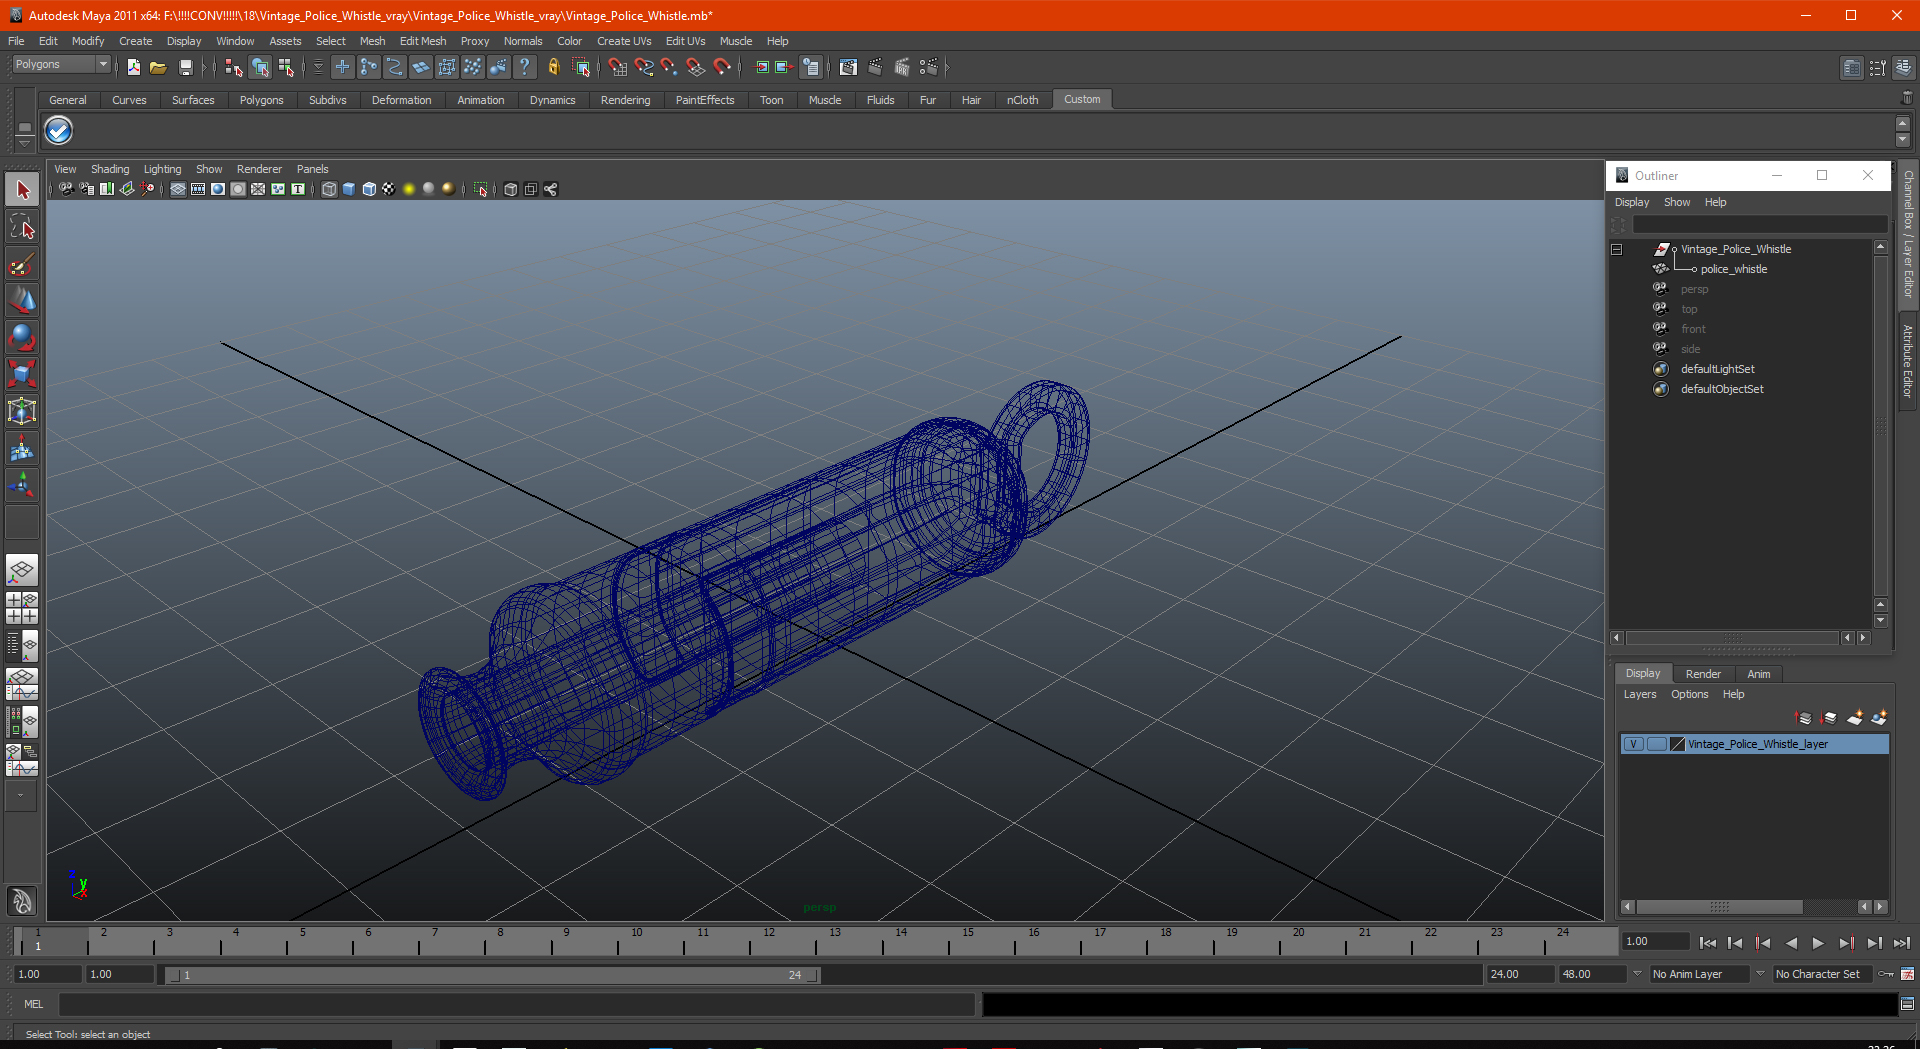The height and width of the screenshot is (1049, 1920).
Task: Move selected layer up icon
Action: click(1804, 718)
